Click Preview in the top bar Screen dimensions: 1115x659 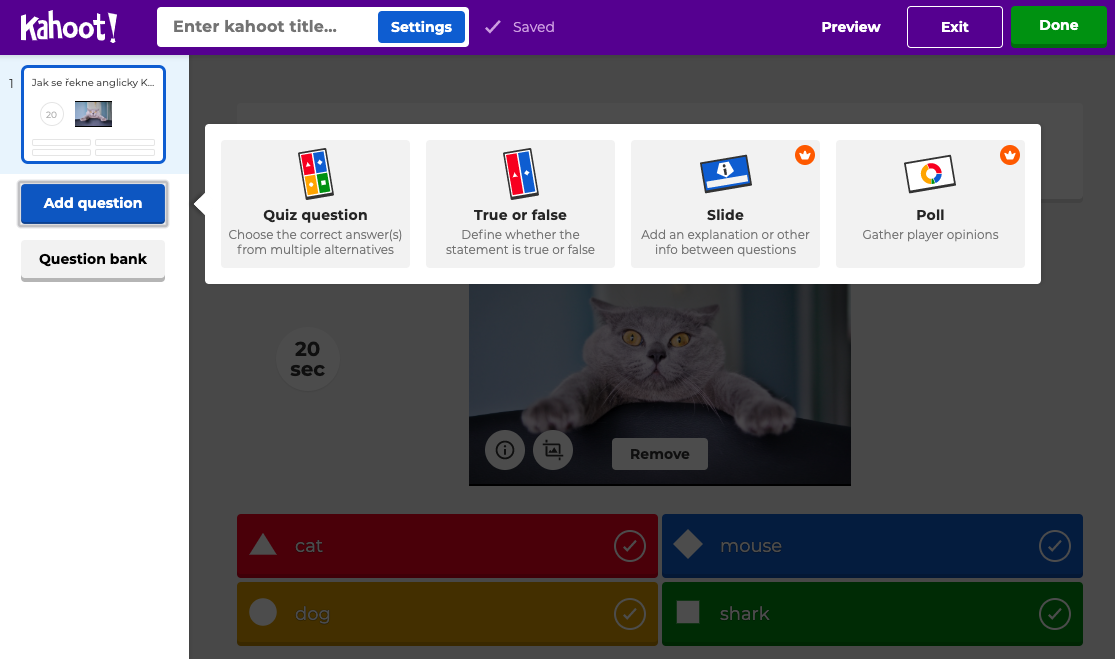pos(850,27)
